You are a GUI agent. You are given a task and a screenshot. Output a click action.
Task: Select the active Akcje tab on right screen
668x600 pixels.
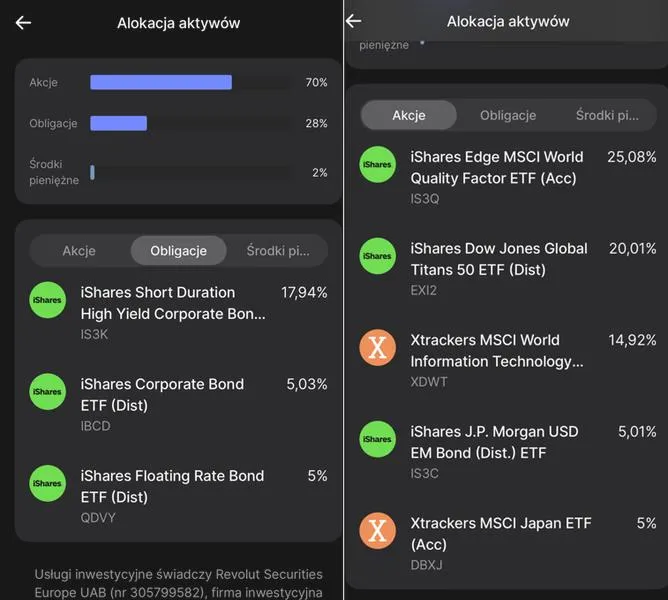409,115
